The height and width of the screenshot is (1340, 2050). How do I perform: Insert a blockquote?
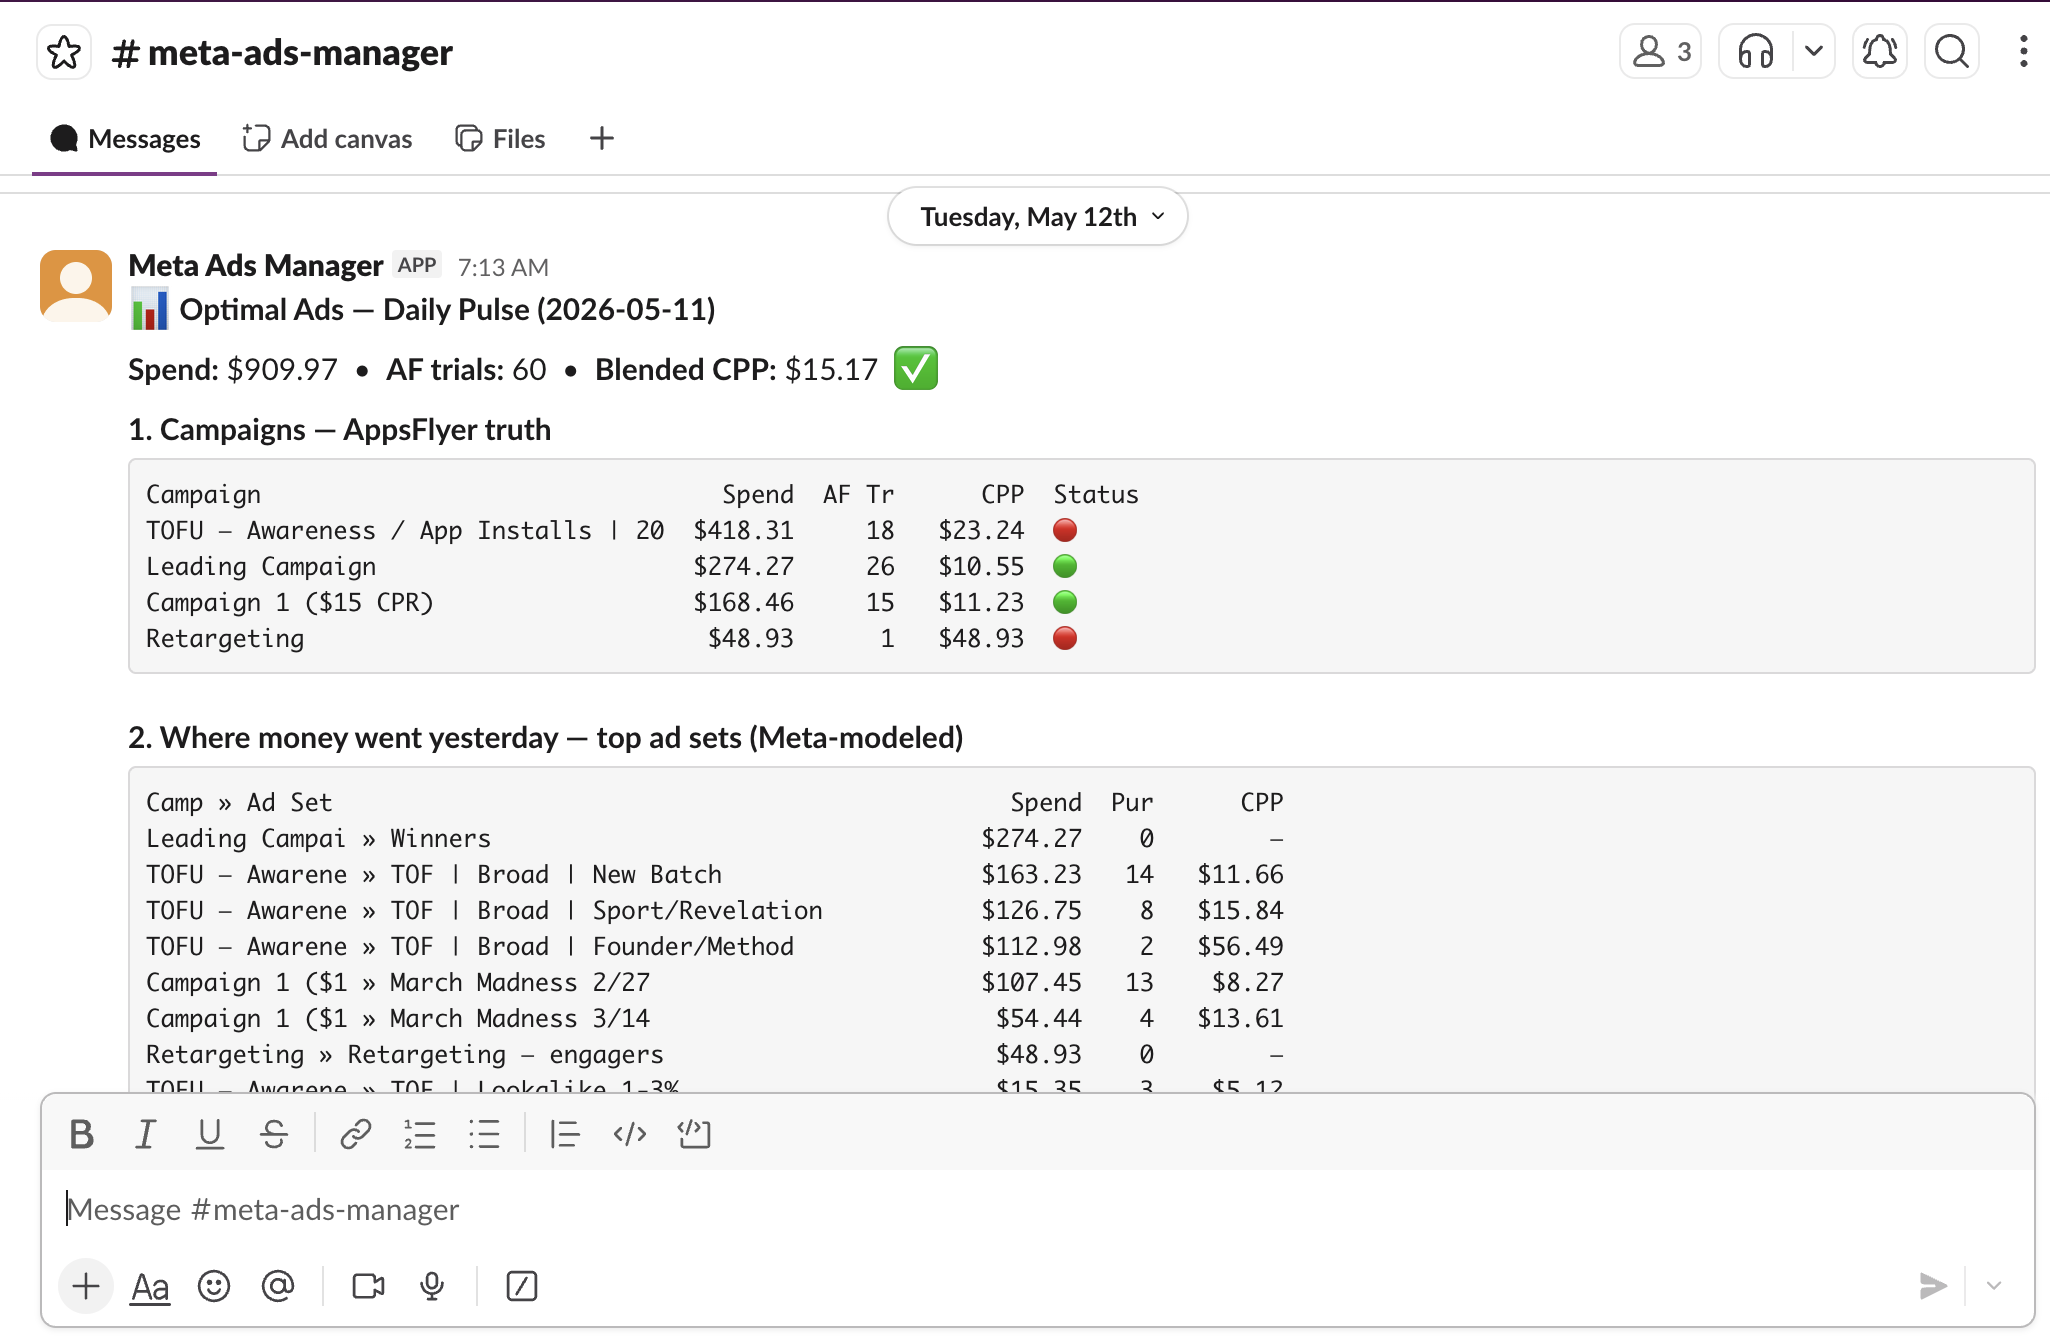[x=565, y=1134]
